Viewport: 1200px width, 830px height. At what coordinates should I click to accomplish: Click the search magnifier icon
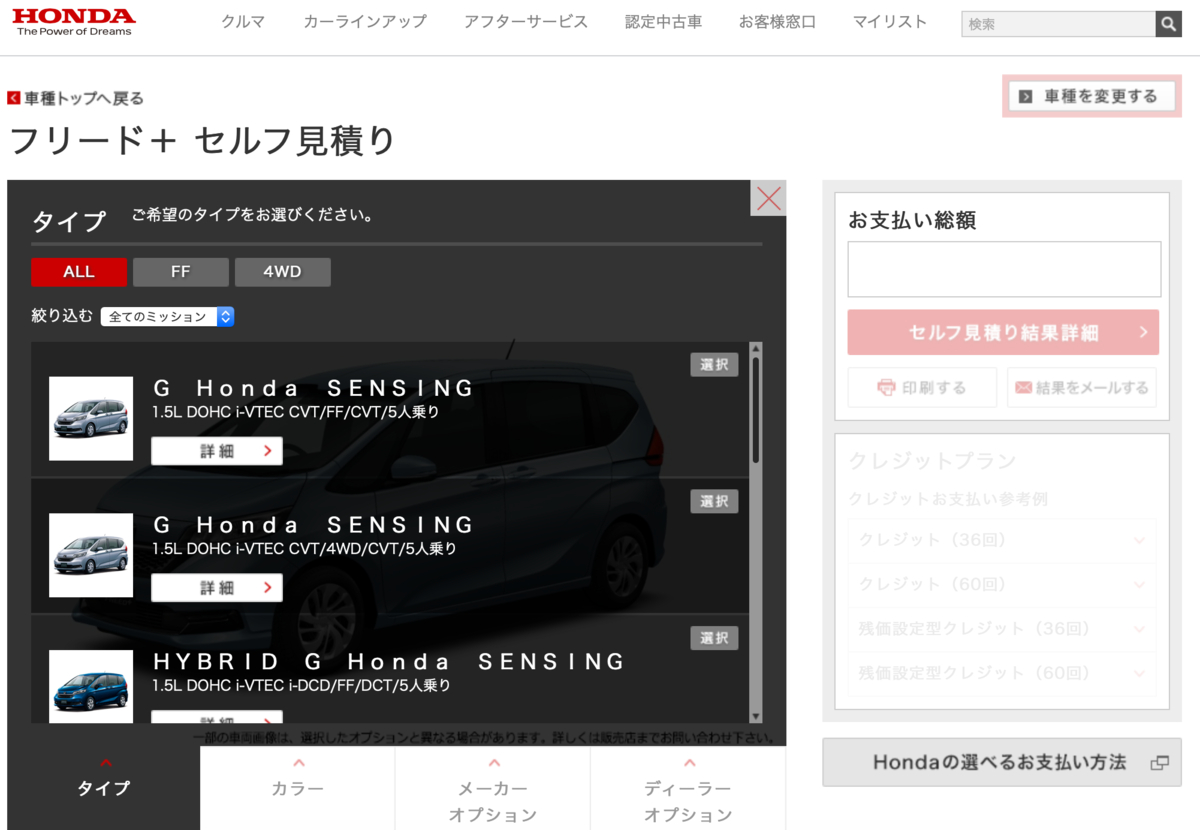point(1168,24)
